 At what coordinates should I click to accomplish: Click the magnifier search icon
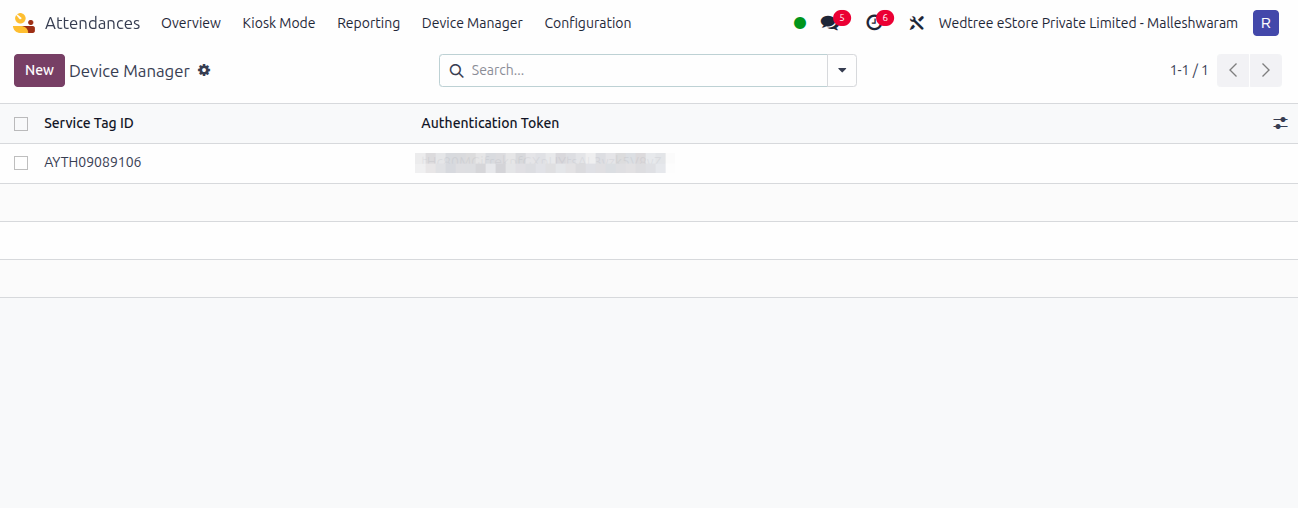(456, 70)
